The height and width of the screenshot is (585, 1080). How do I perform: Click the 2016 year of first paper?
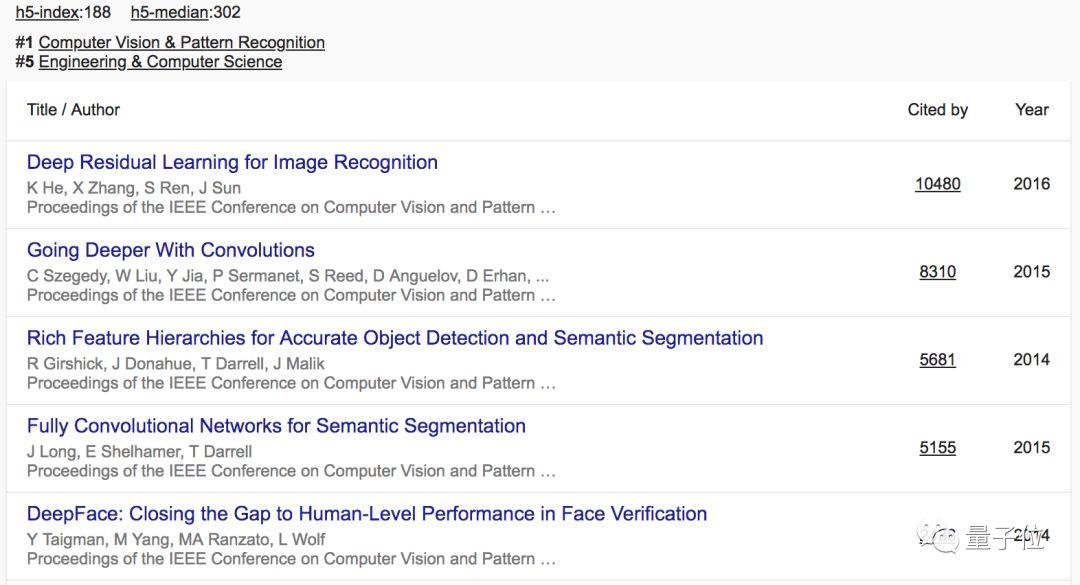tap(1032, 184)
